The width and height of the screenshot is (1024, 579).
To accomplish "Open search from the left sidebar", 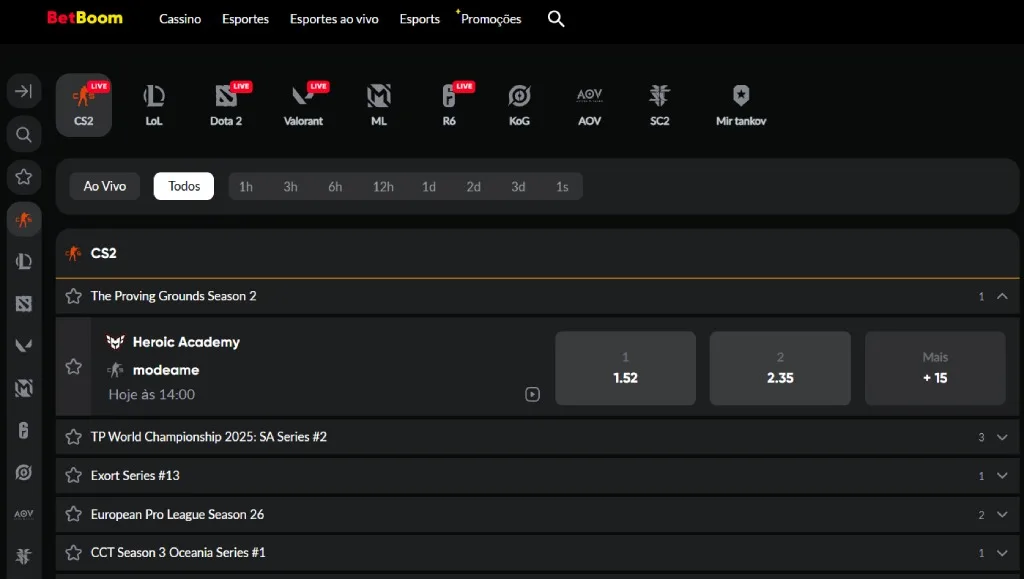I will [x=24, y=134].
